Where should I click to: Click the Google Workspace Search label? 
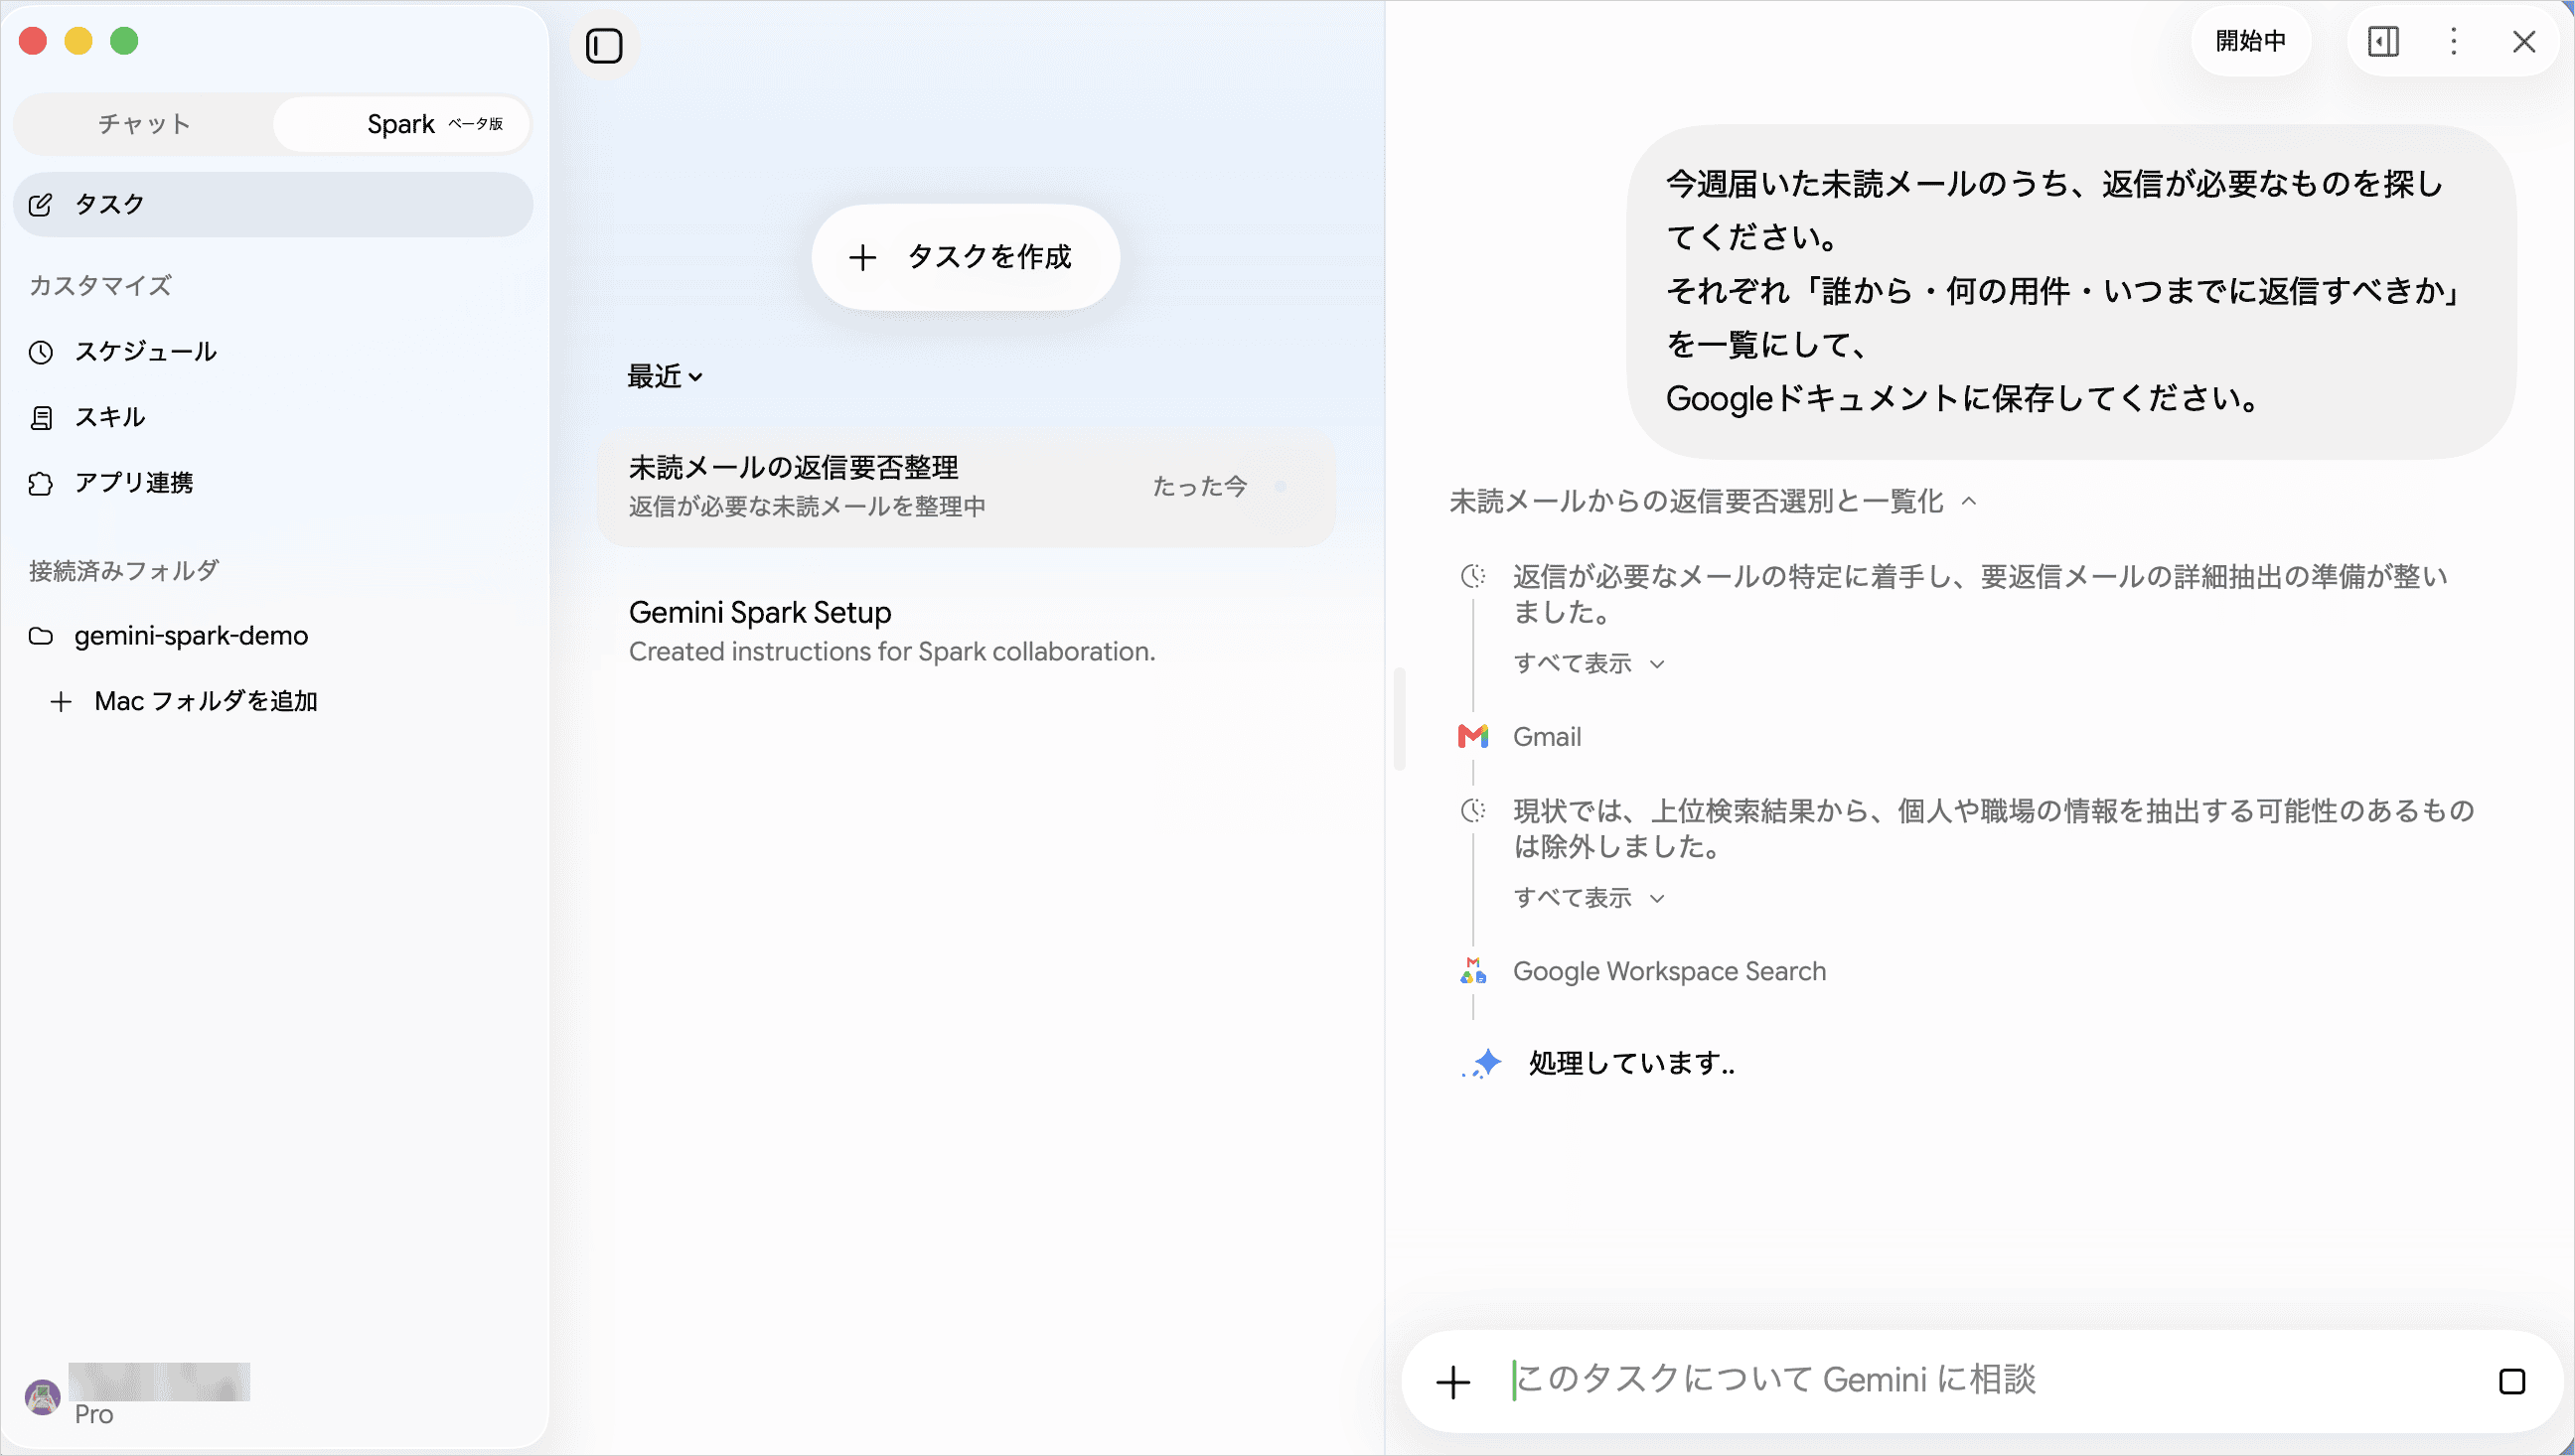1669,971
